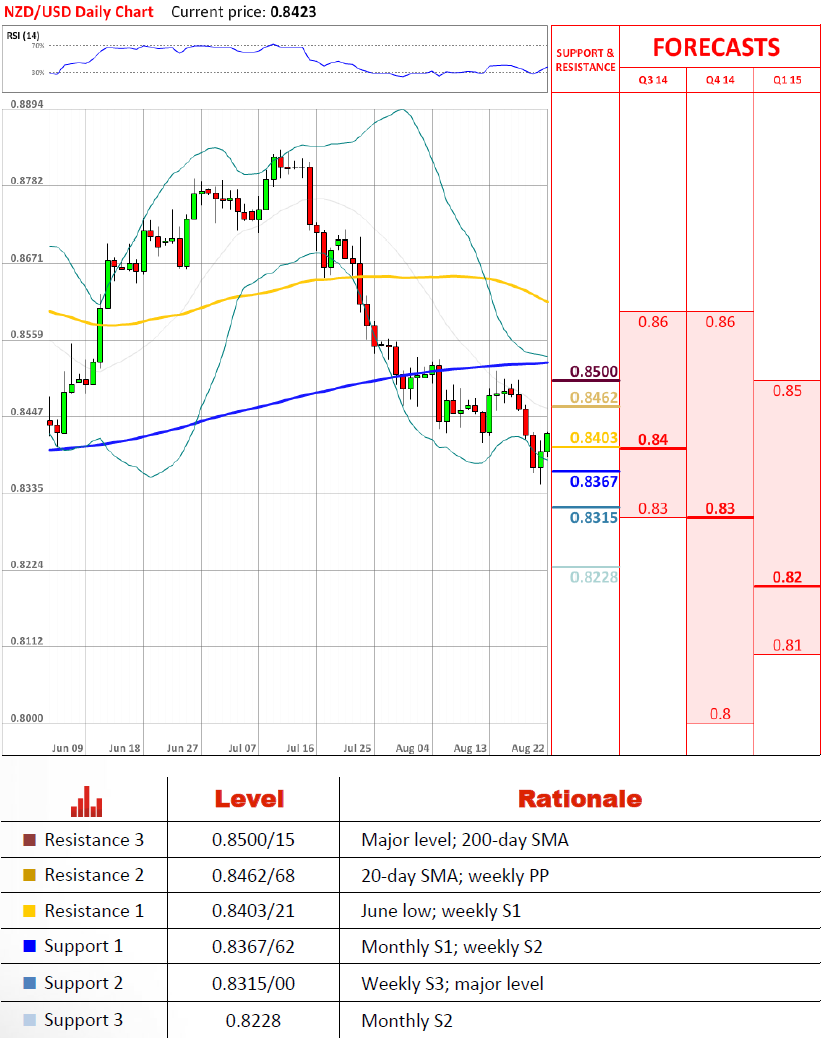This screenshot has height=1038, width=821.
Task: Click the 0.83 value in Q3 14 column
Action: (653, 508)
